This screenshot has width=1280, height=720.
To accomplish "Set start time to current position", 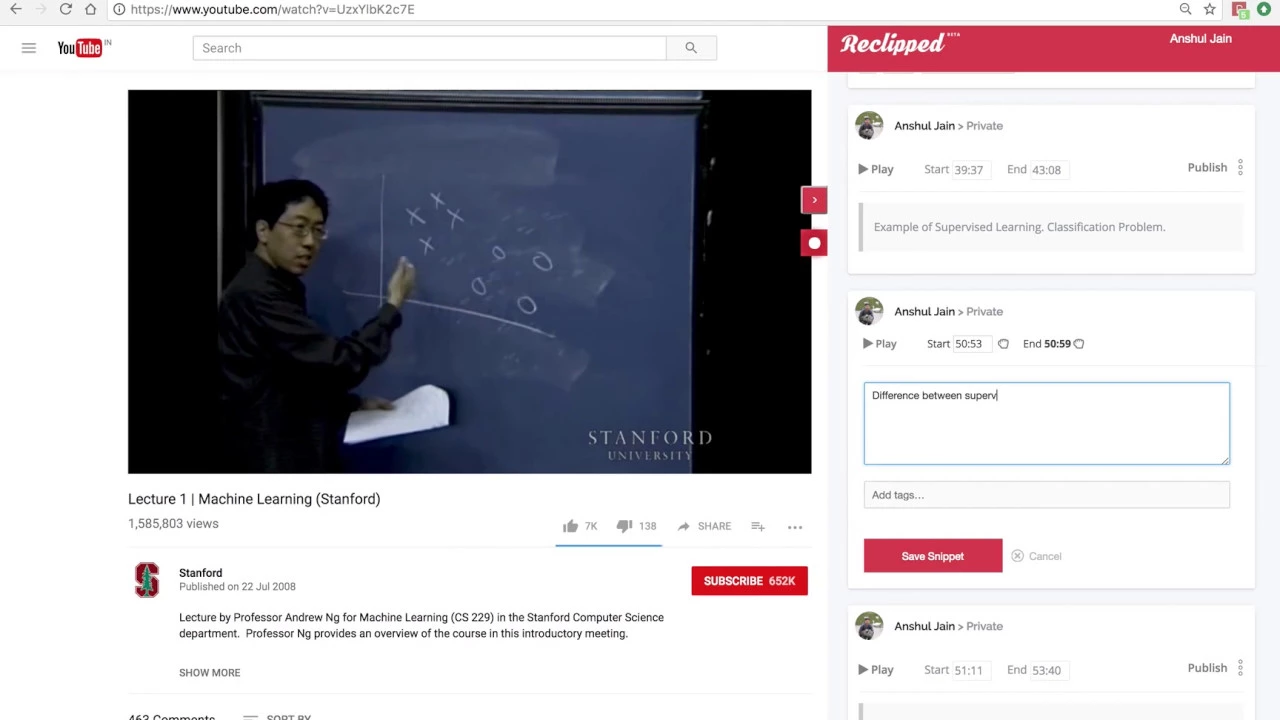I will click(x=1003, y=344).
